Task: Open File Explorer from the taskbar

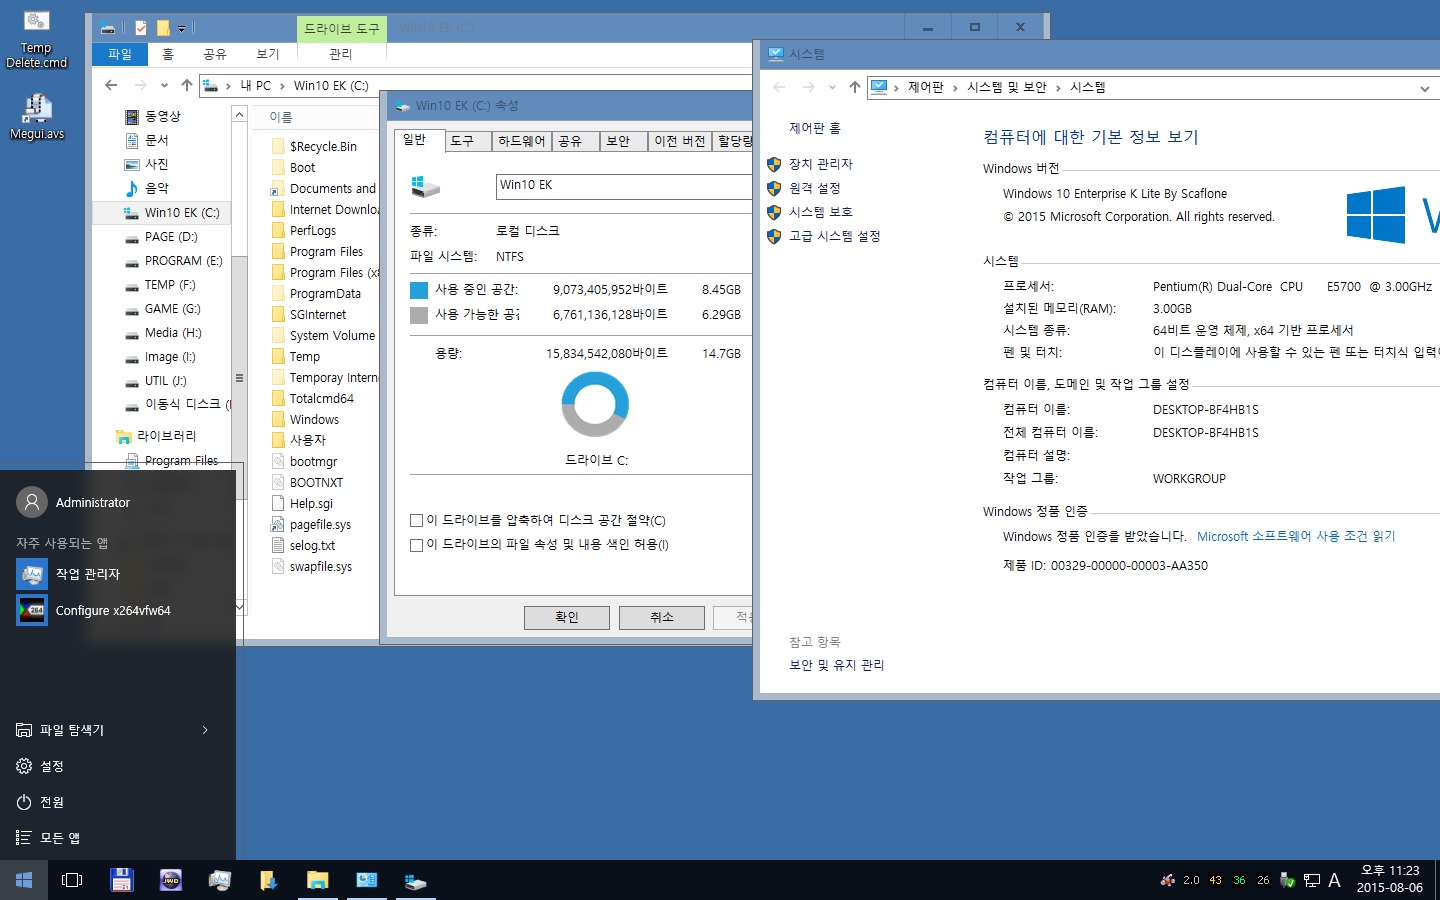Action: pyautogui.click(x=317, y=880)
